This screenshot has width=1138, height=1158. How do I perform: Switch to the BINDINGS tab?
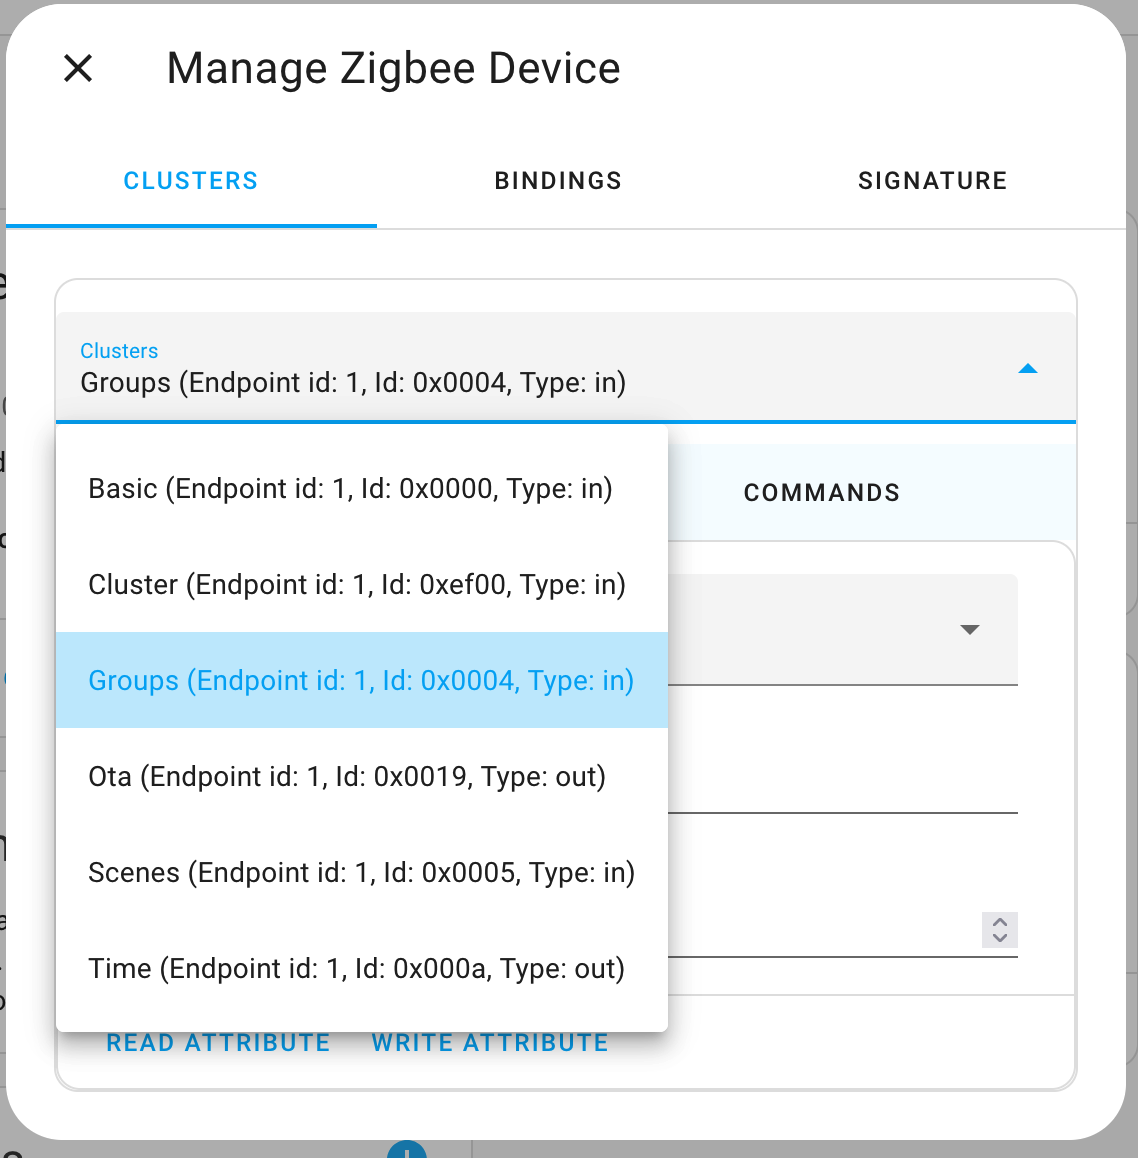(557, 180)
